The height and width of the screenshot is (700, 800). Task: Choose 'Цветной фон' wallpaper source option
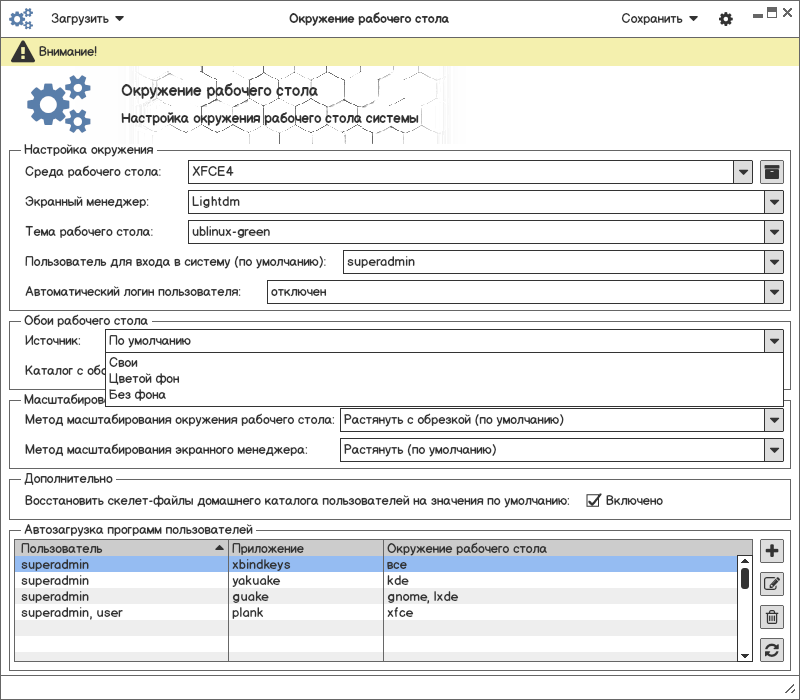144,378
